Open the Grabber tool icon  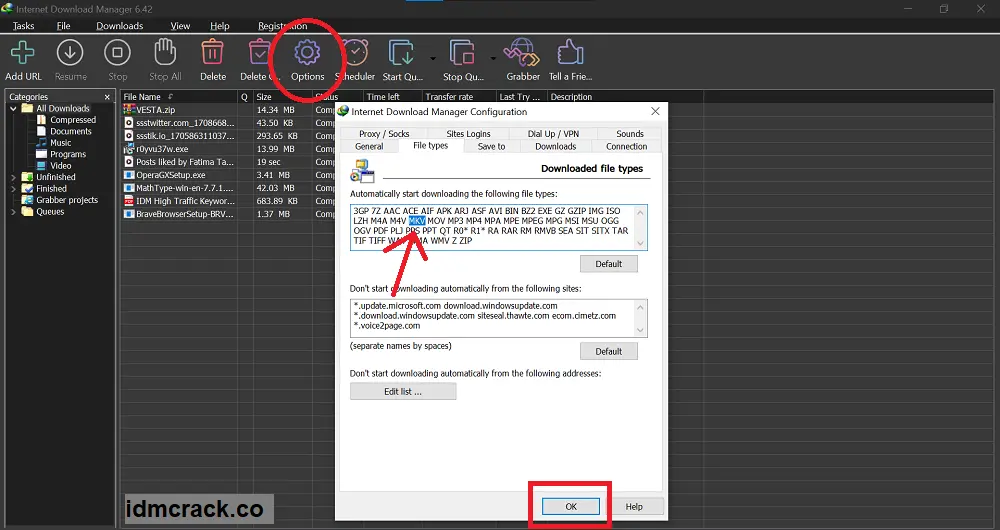coord(522,53)
